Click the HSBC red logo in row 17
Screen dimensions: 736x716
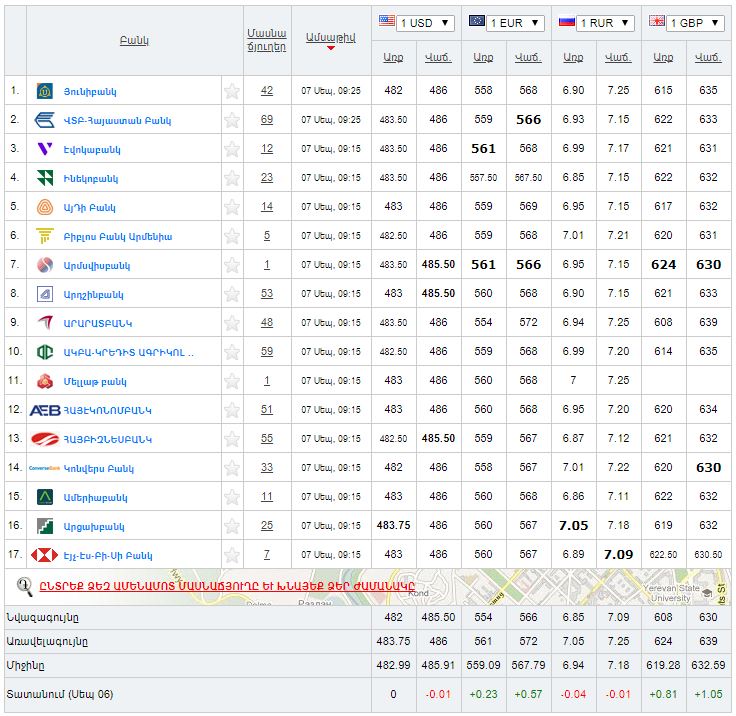[44, 555]
